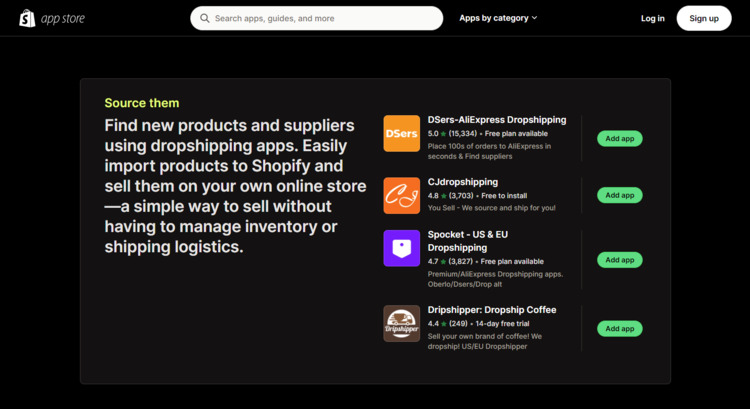The image size is (750, 409).
Task: Expand the Apps by category menu
Action: coord(498,18)
